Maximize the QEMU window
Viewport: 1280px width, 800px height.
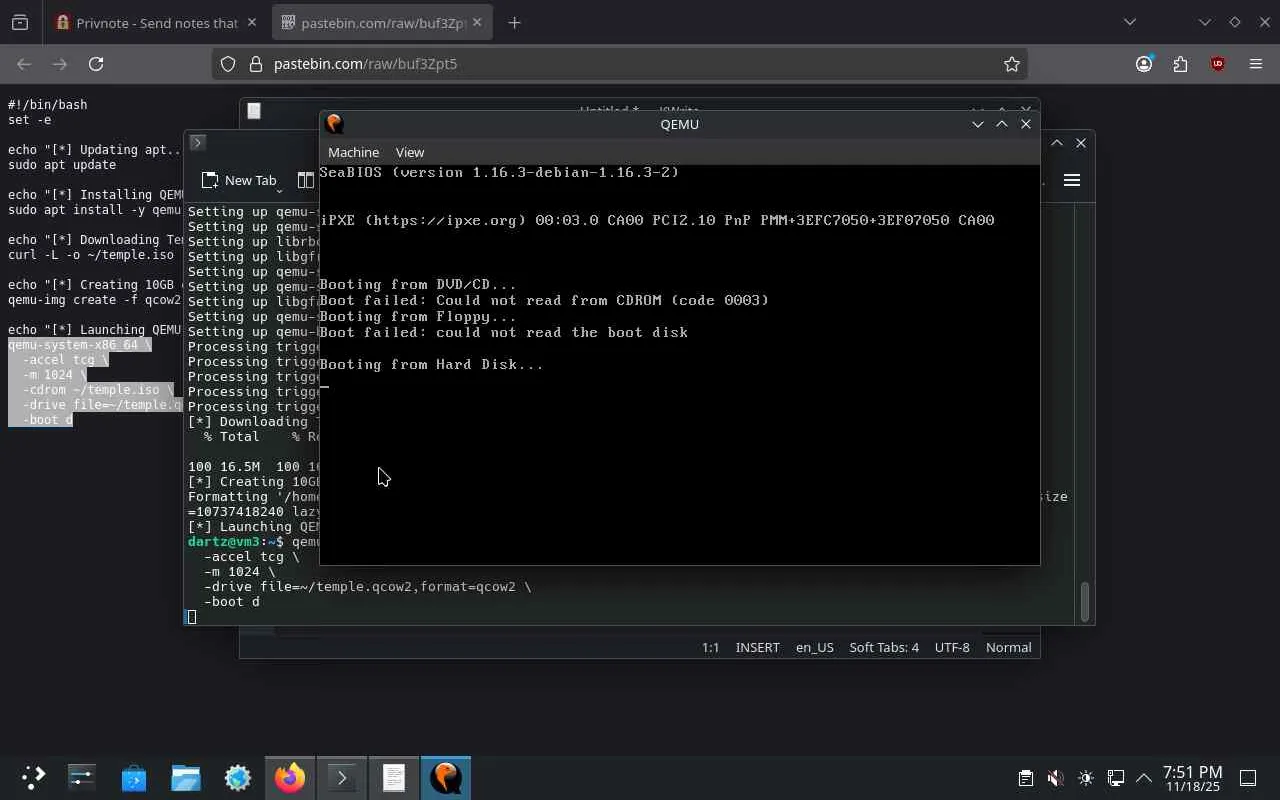pyautogui.click(x=1002, y=124)
